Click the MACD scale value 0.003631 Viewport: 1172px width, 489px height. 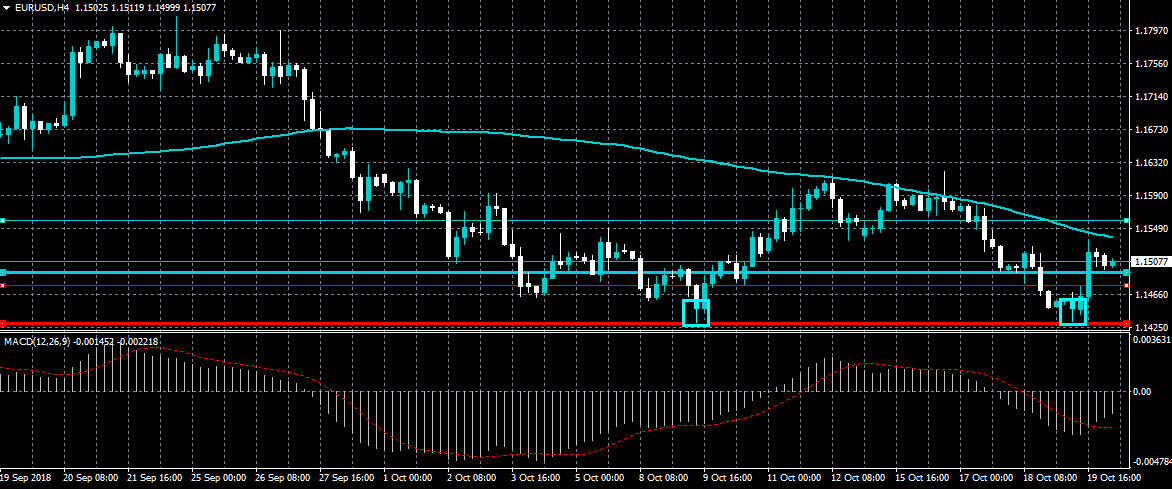(x=1152, y=340)
